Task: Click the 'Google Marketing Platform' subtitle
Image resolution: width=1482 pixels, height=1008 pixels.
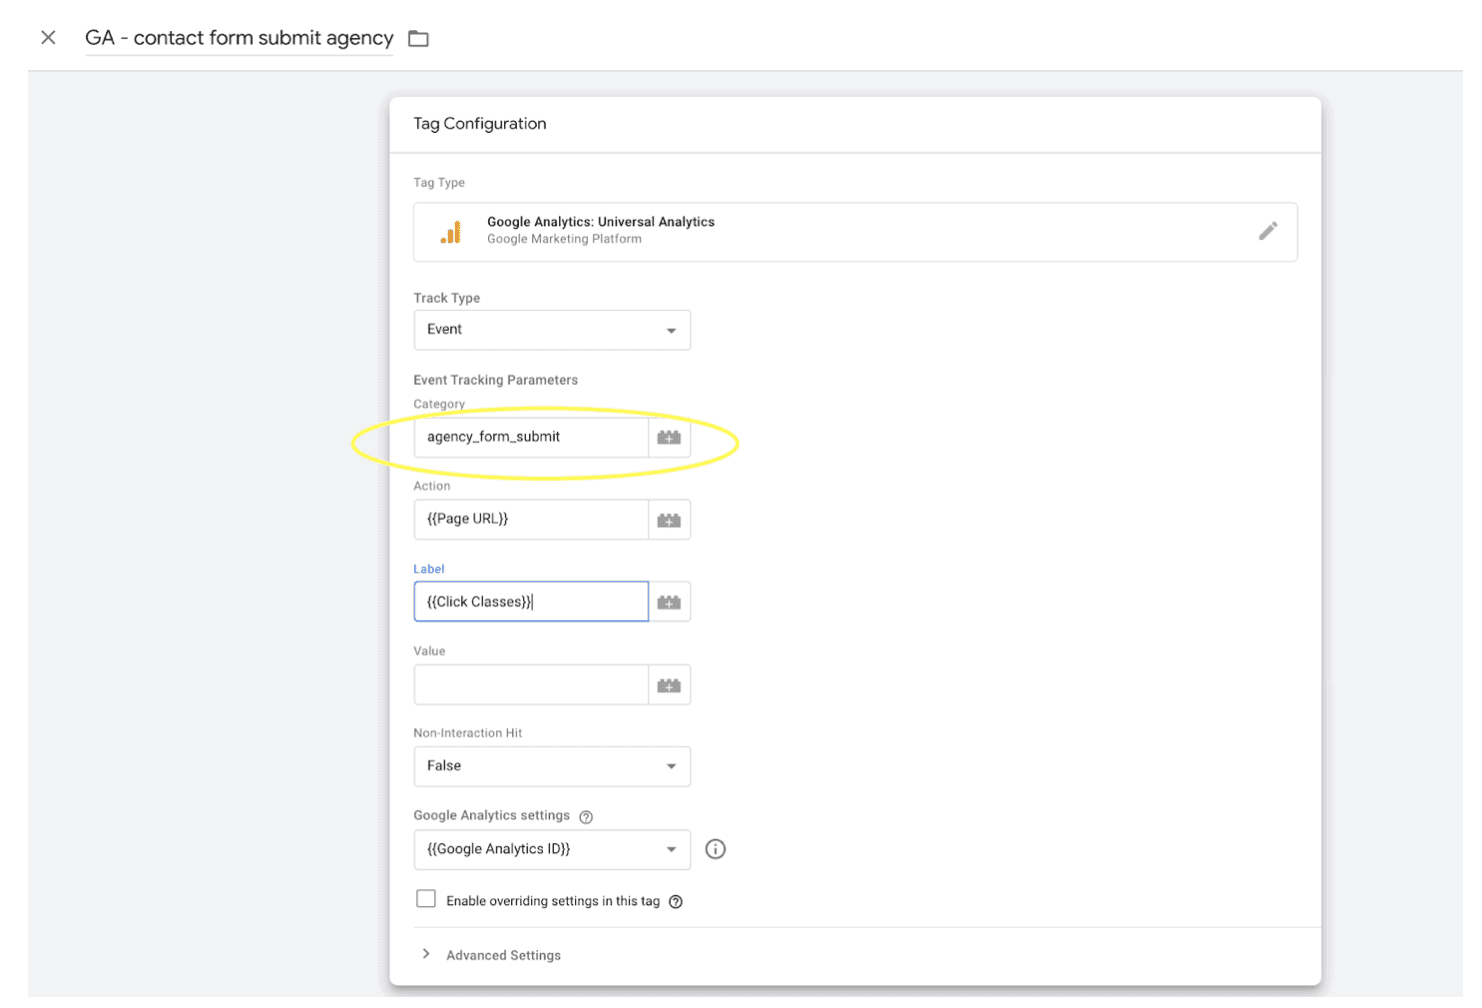Action: 564,239
